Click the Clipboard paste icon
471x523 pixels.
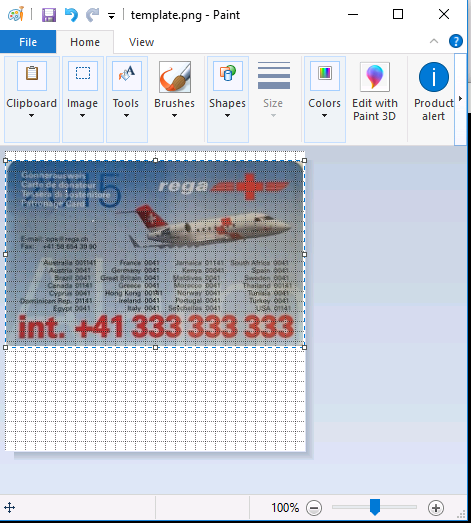(32, 76)
